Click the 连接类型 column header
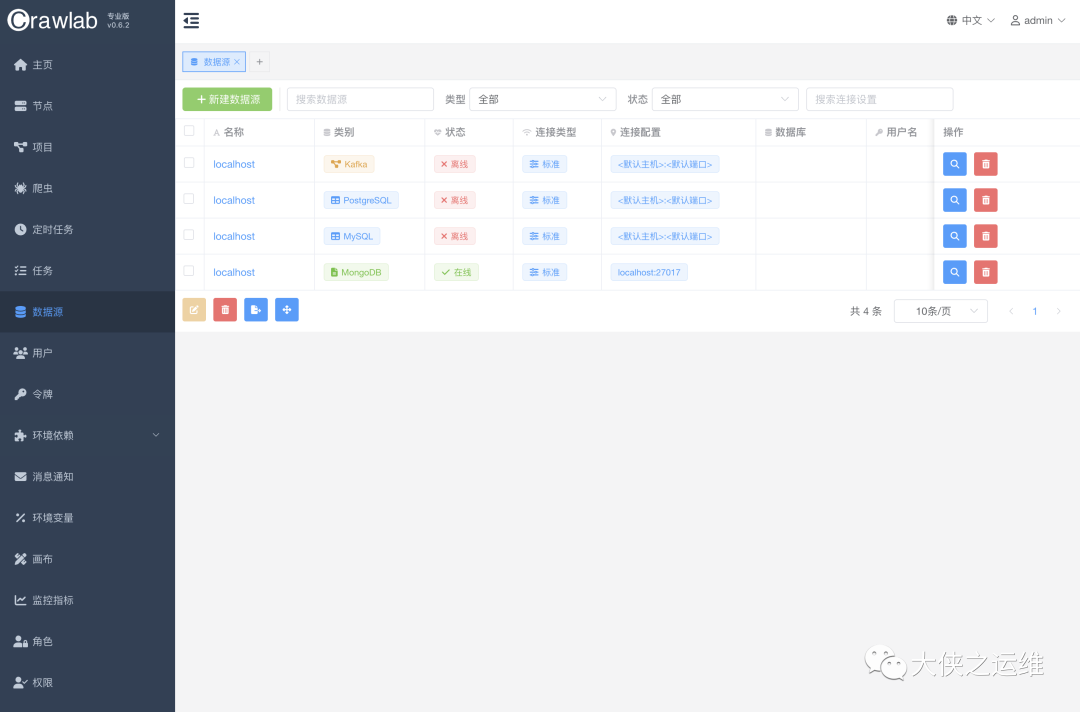1080x712 pixels. (549, 132)
